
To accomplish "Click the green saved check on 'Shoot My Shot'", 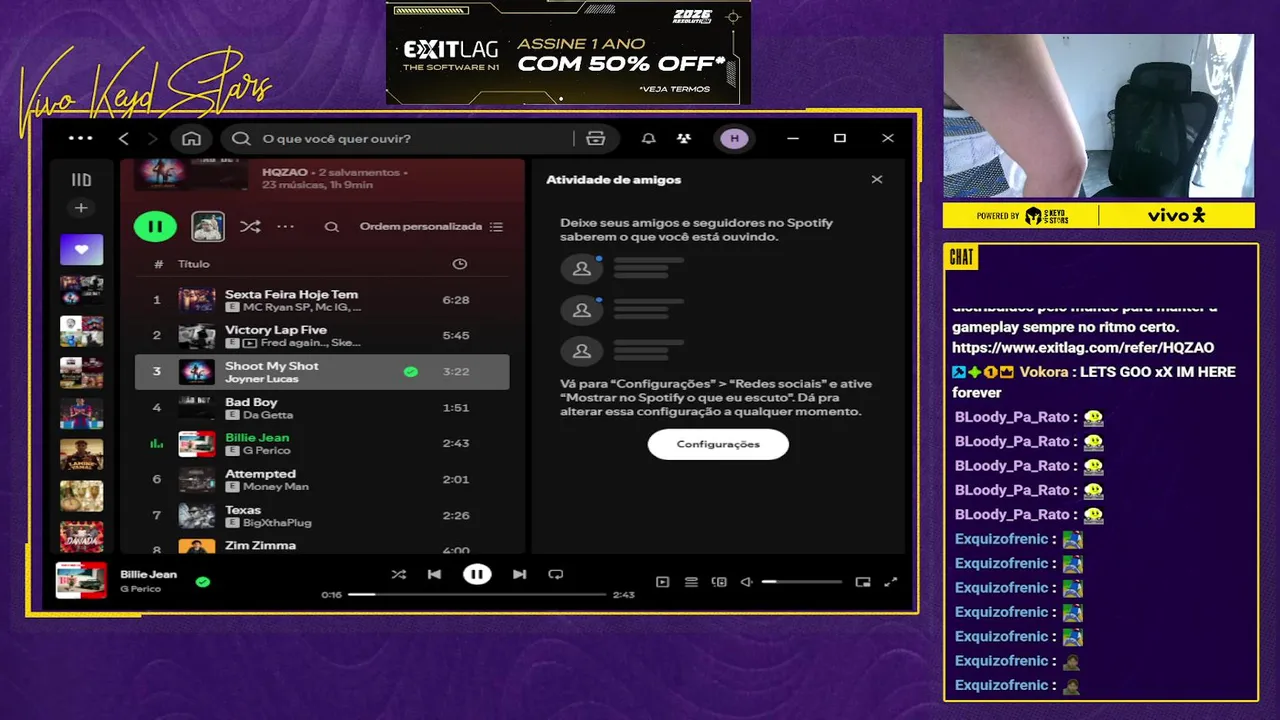I will pyautogui.click(x=410, y=372).
